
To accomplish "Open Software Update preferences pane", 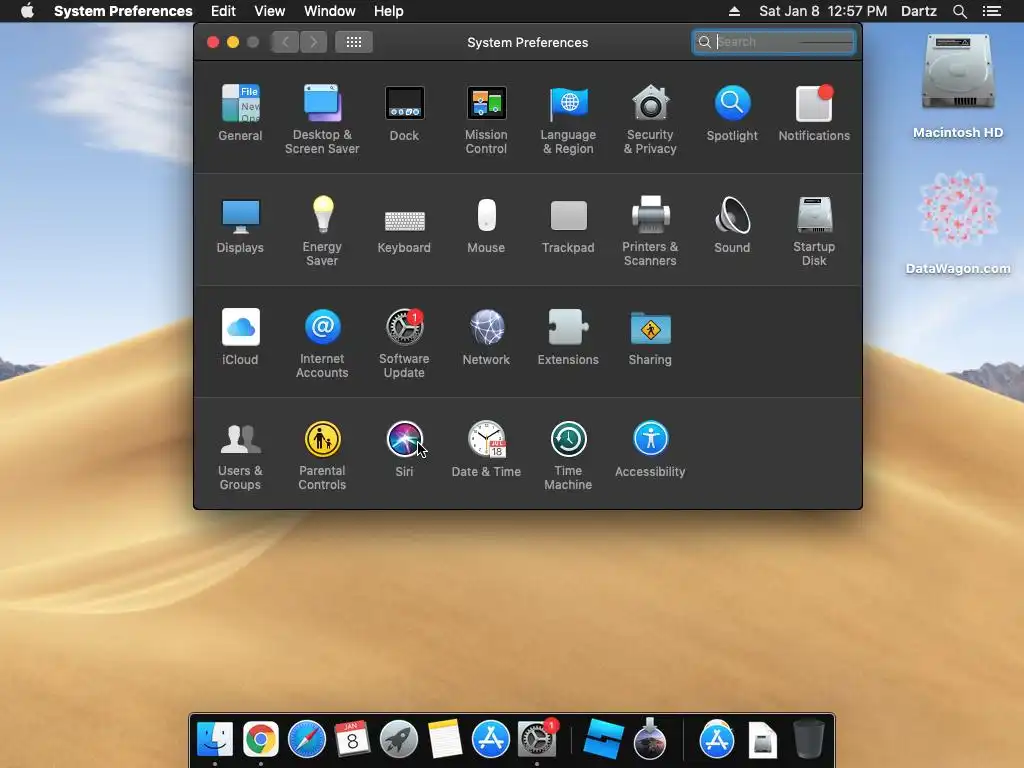I will click(404, 344).
